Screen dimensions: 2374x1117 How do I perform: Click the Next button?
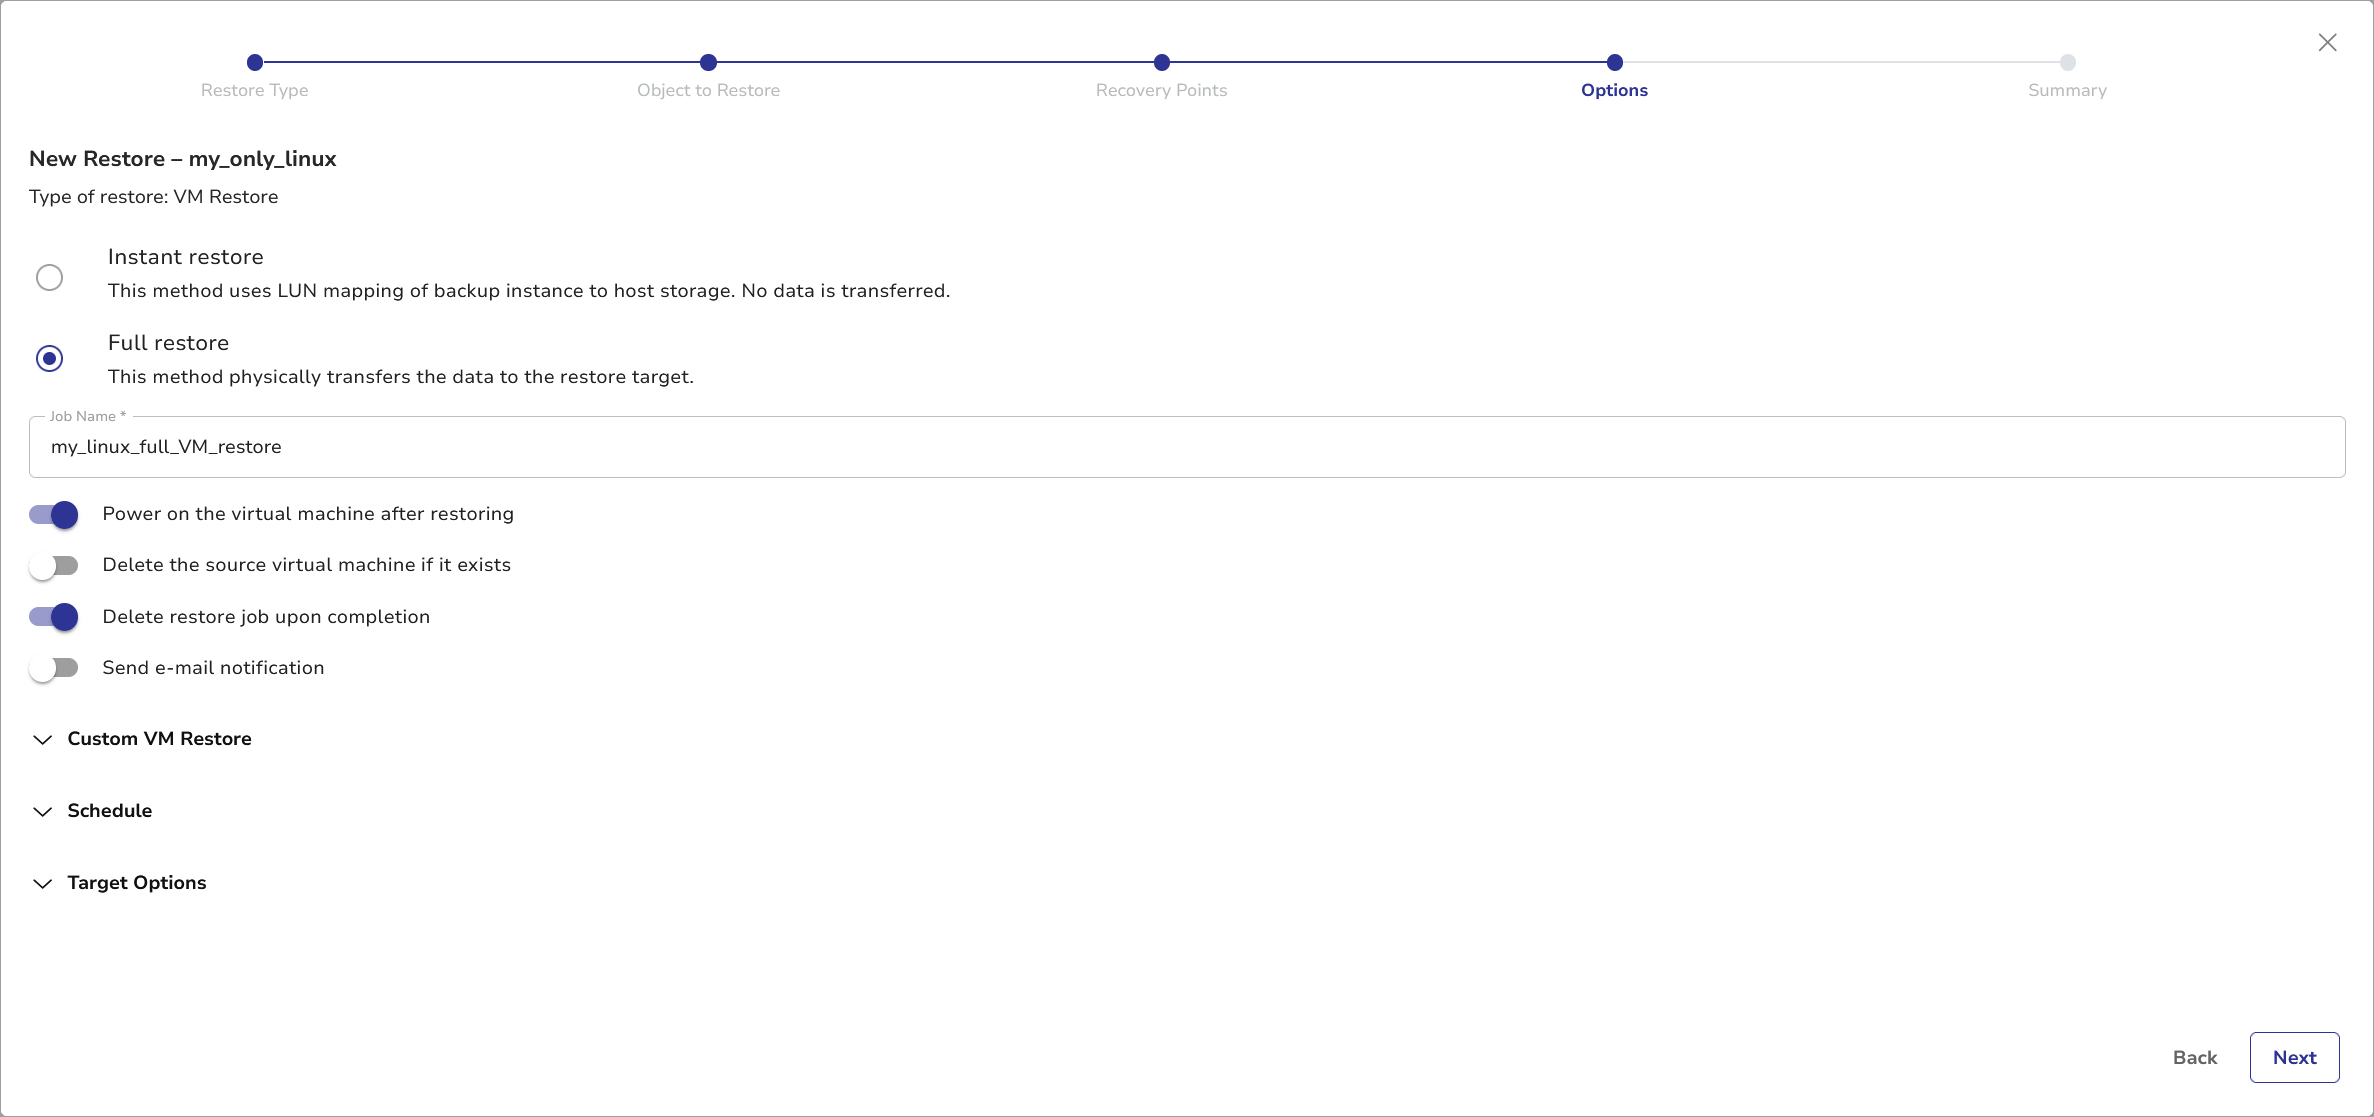pos(2294,1057)
